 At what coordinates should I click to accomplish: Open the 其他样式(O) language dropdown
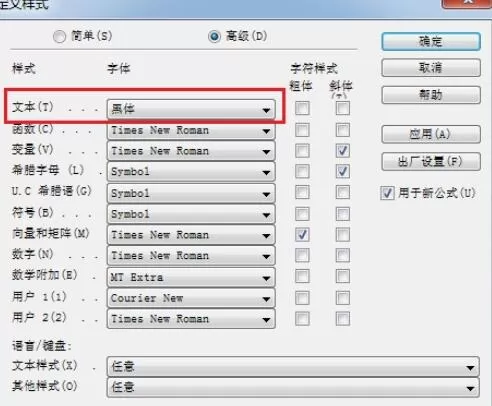pos(293,387)
